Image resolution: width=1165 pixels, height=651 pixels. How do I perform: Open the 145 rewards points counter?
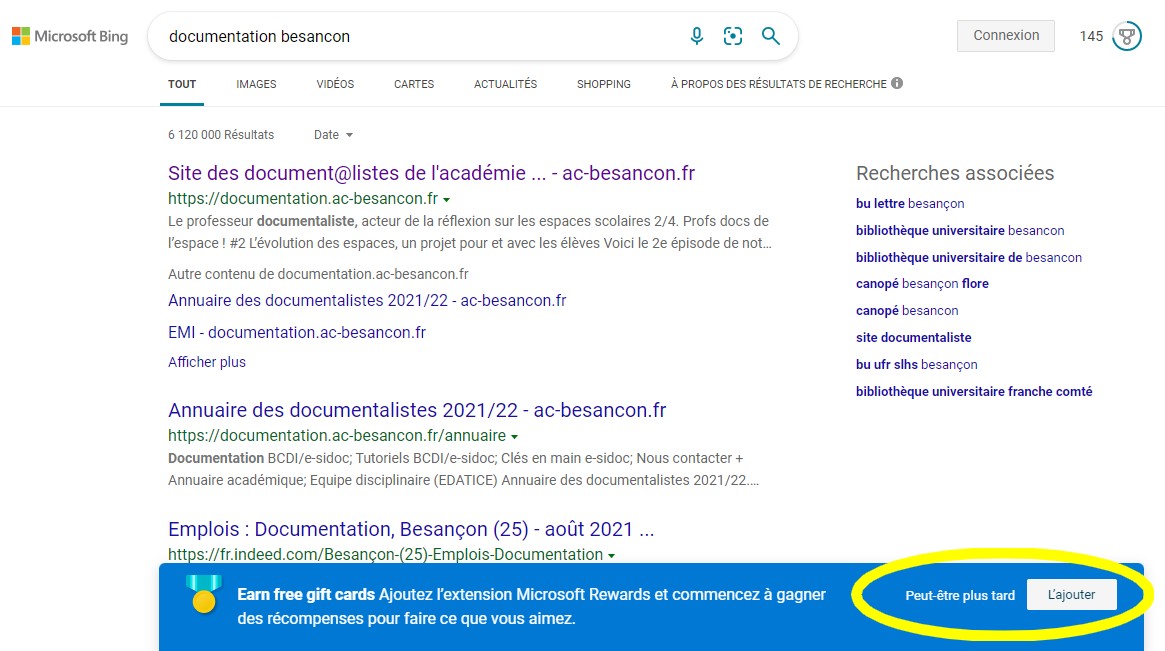coord(1091,36)
